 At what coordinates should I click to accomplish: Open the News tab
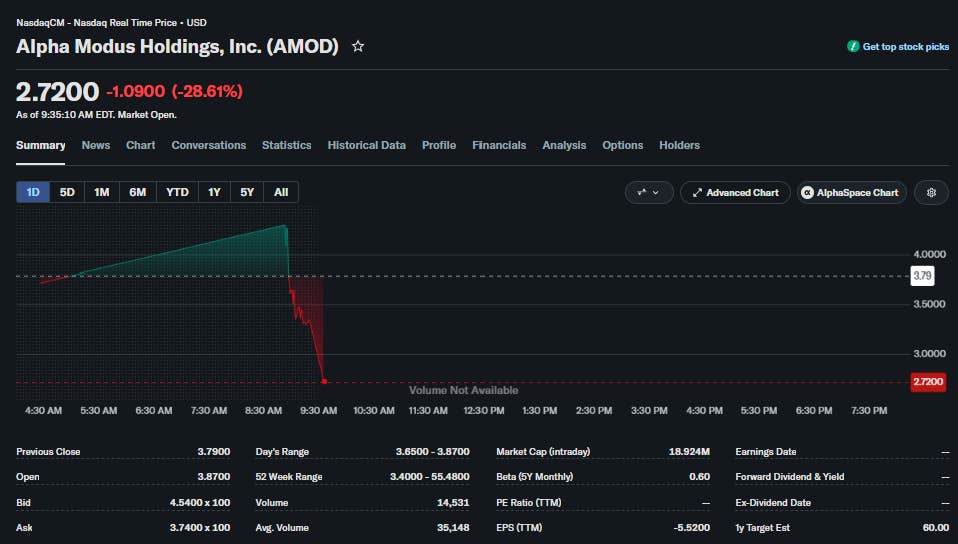(x=96, y=145)
